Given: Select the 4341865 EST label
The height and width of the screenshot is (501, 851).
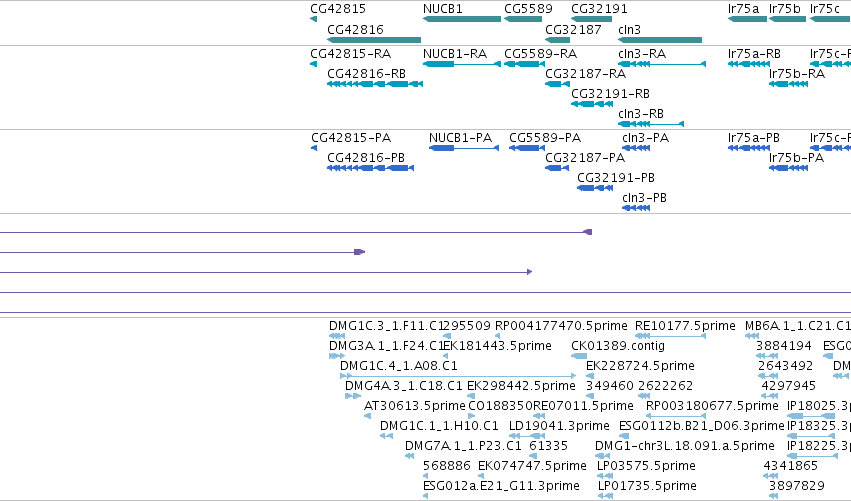Looking at the screenshot, I should (790, 466).
